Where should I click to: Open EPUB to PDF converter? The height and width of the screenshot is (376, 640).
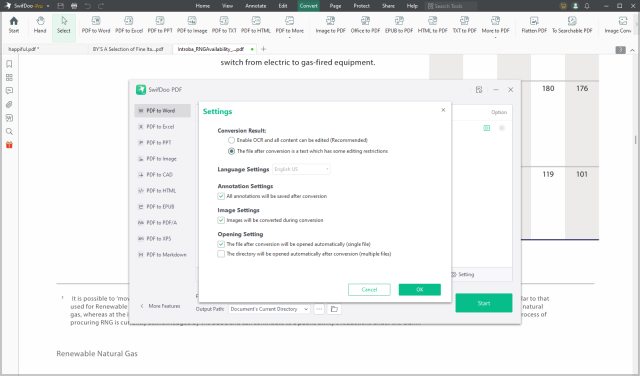(x=399, y=25)
